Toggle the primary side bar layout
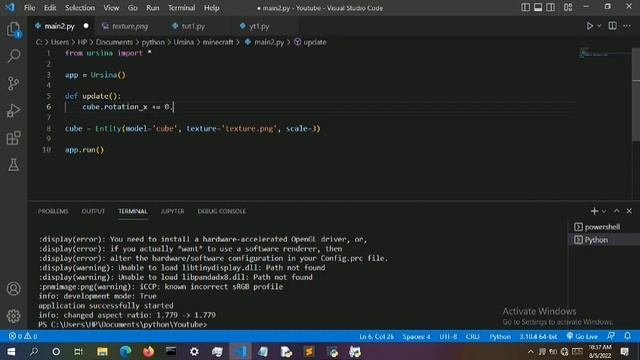The height and width of the screenshot is (360, 640). (525, 7)
